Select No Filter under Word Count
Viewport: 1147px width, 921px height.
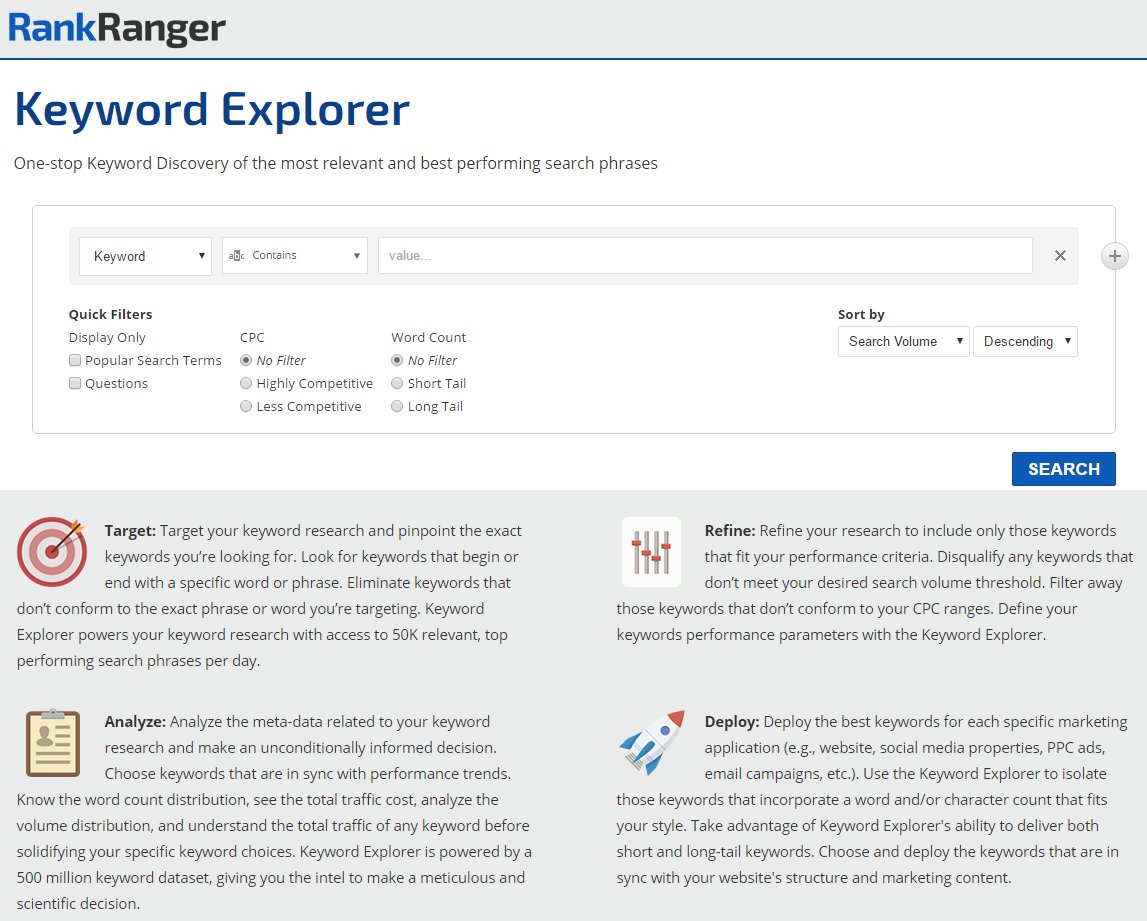pos(397,361)
